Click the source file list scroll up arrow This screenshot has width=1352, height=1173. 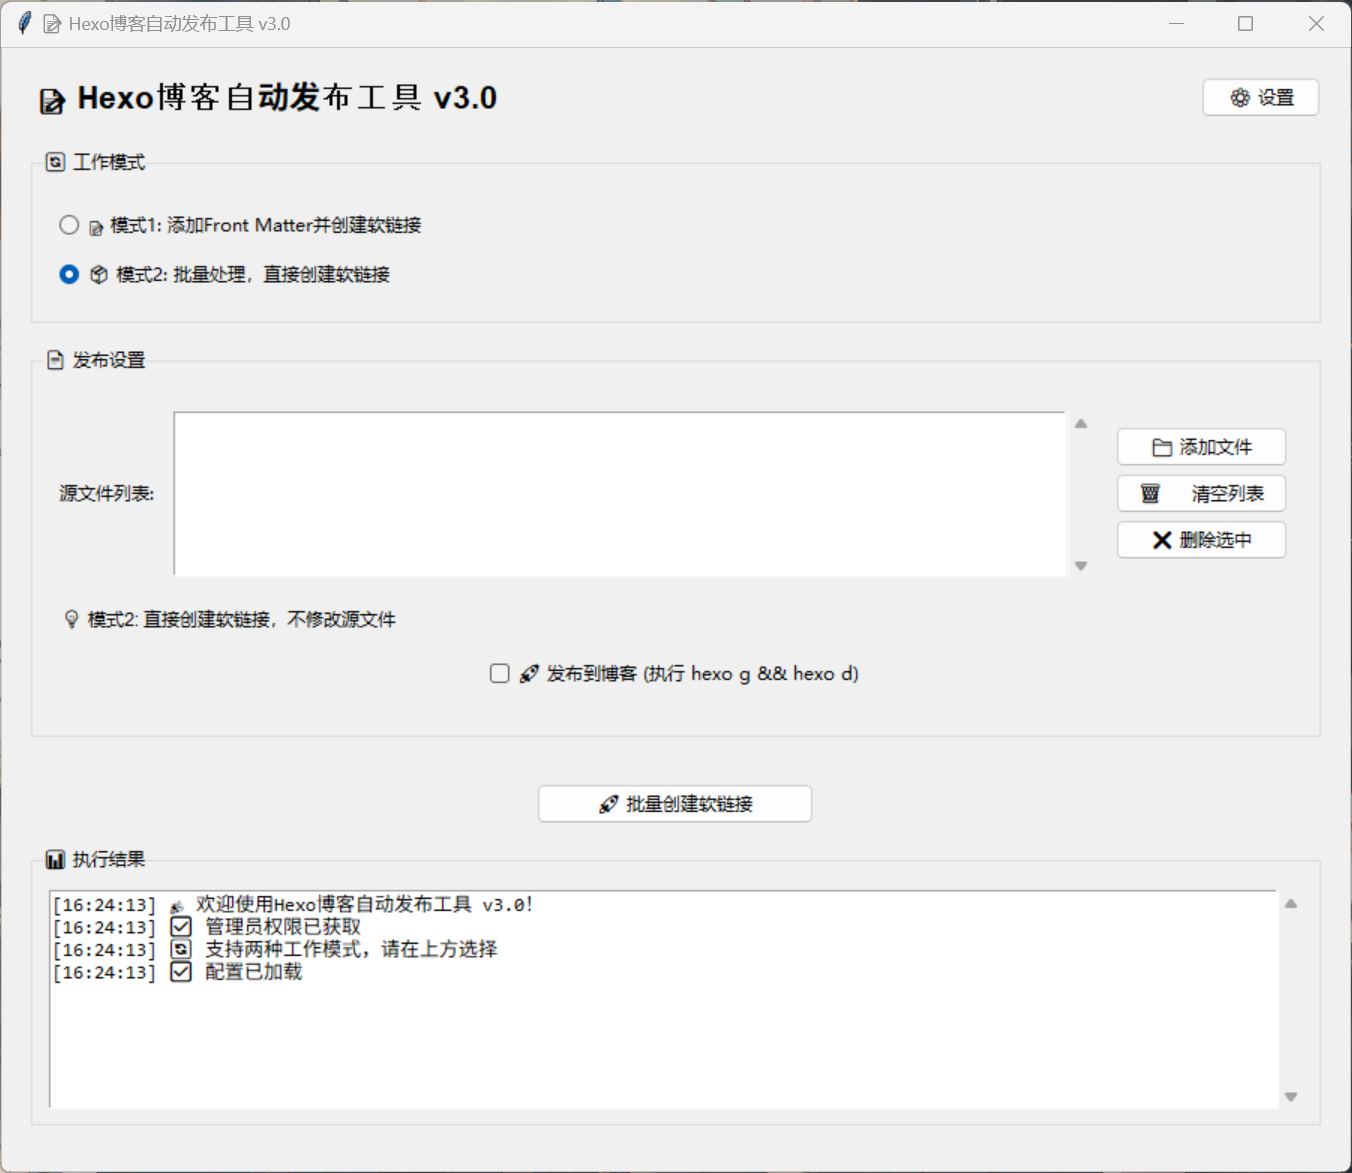(x=1081, y=424)
